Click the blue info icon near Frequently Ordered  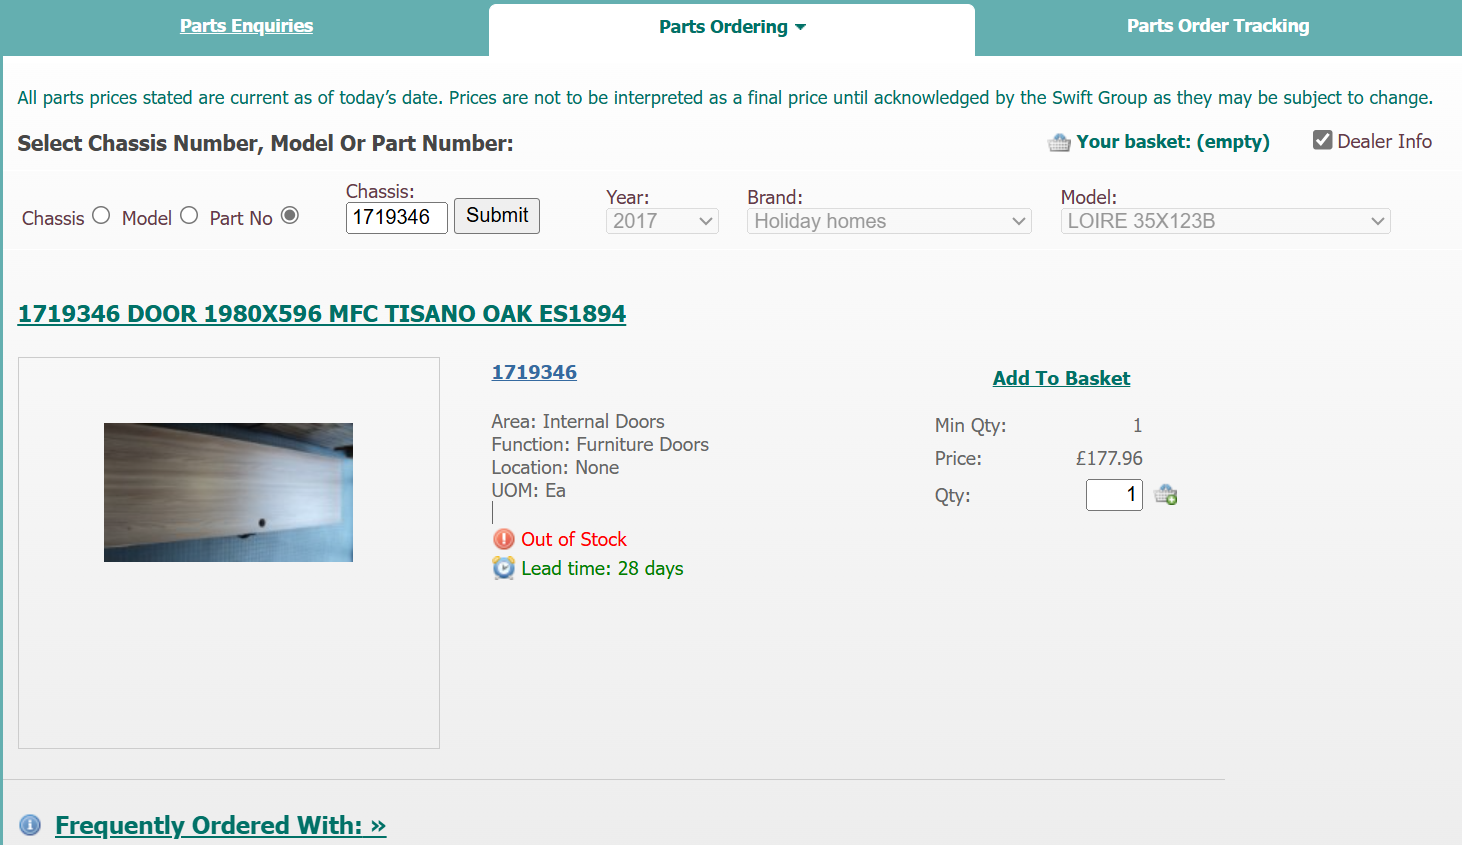click(30, 825)
